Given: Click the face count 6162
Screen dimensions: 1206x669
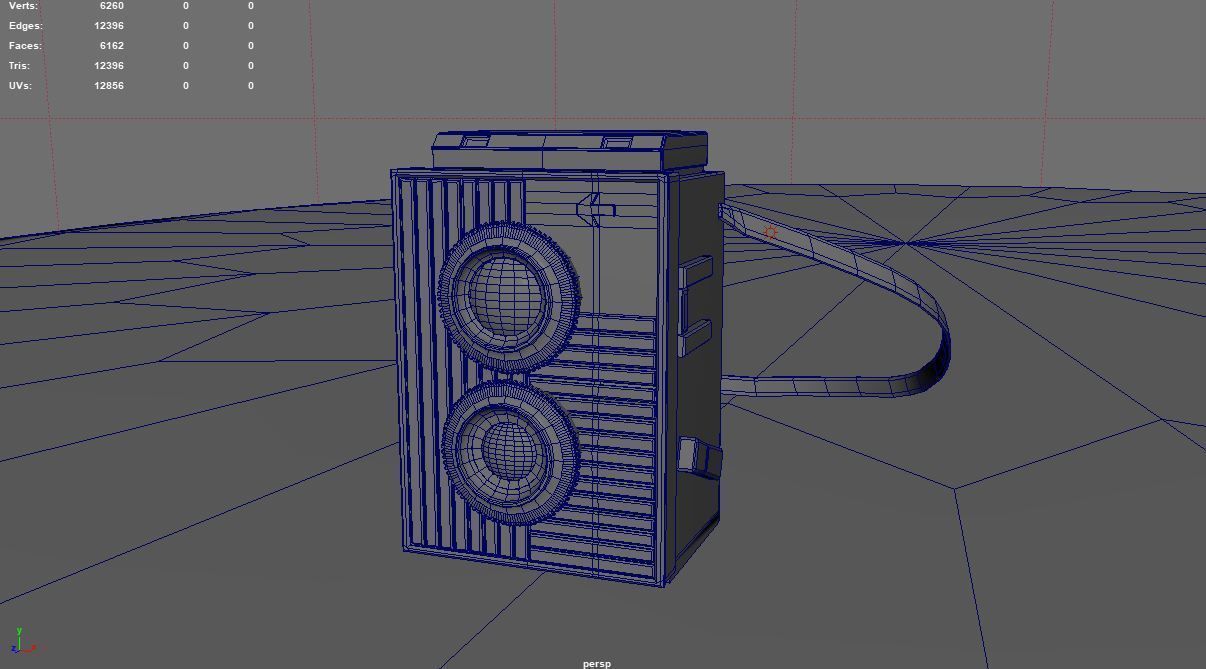Looking at the screenshot, I should point(111,46).
